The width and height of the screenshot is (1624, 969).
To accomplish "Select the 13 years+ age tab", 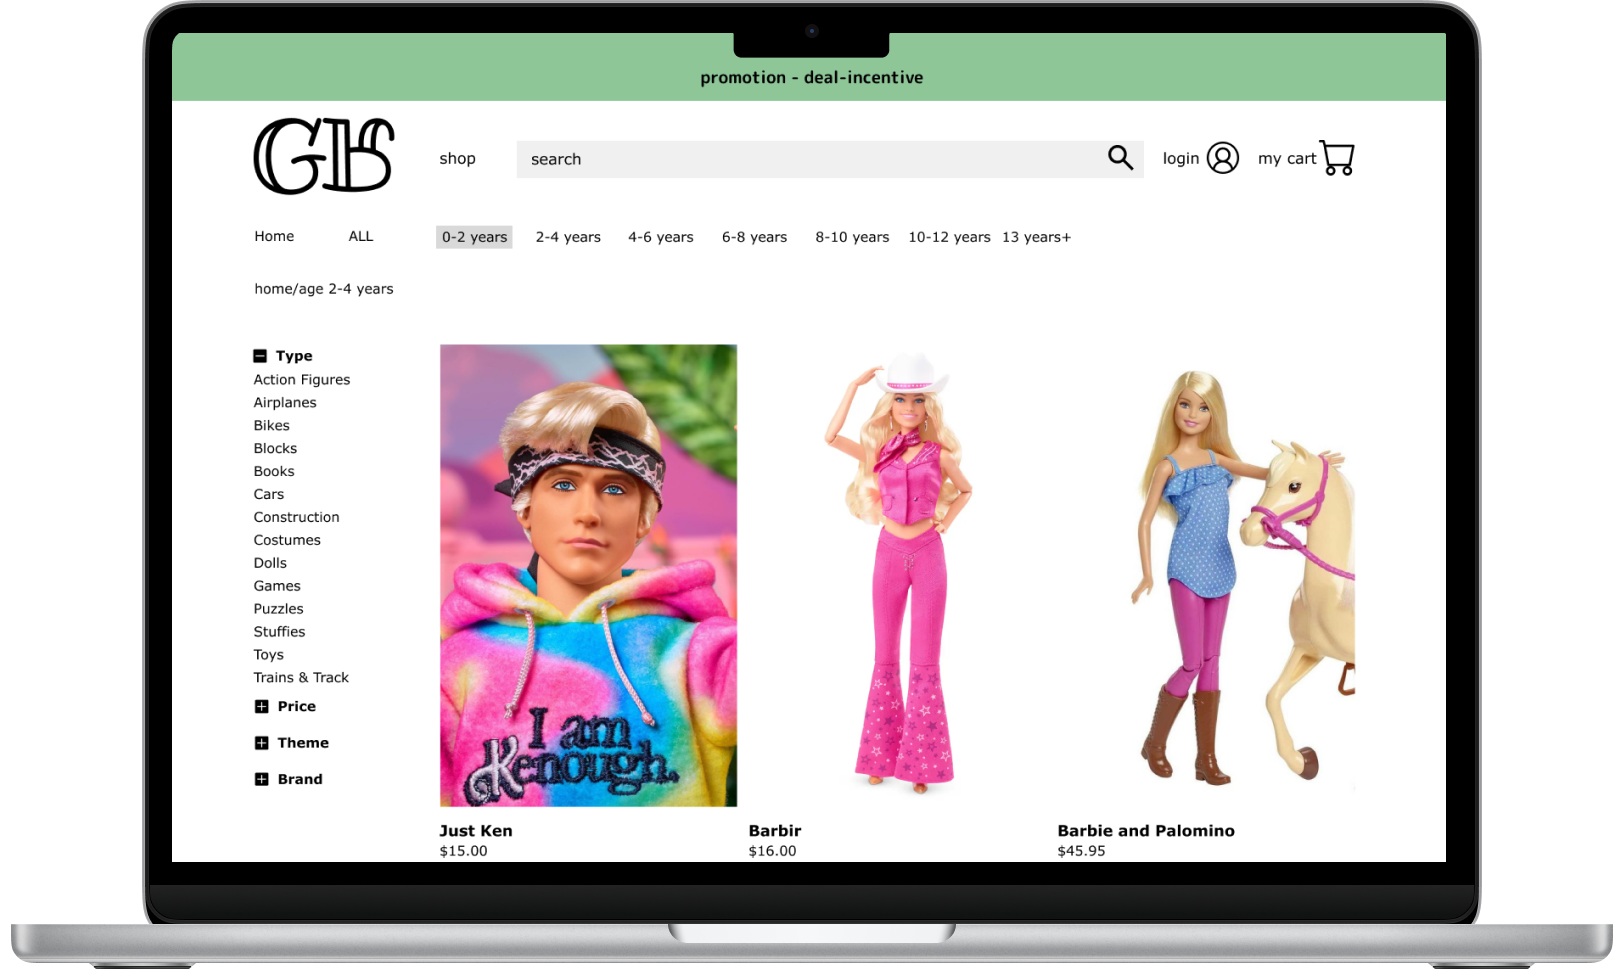I will coord(1036,237).
